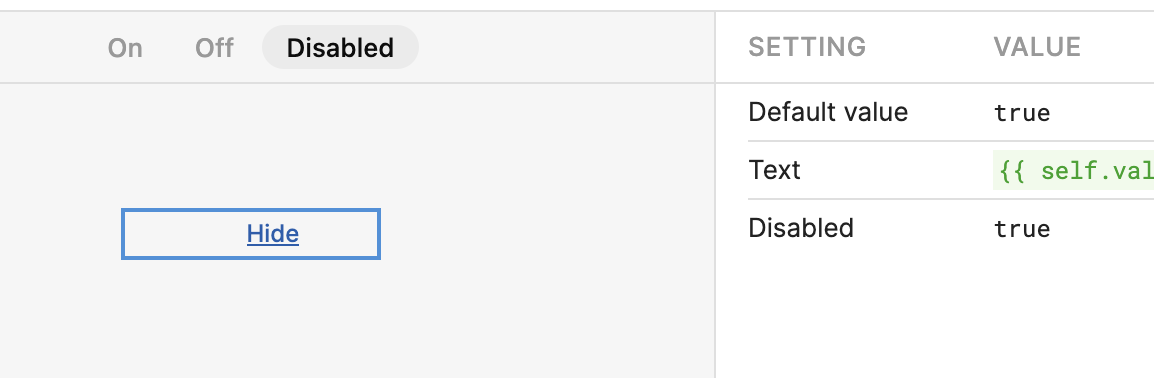This screenshot has width=1154, height=378.
Task: Select the "Default value" setting label
Action: (828, 113)
